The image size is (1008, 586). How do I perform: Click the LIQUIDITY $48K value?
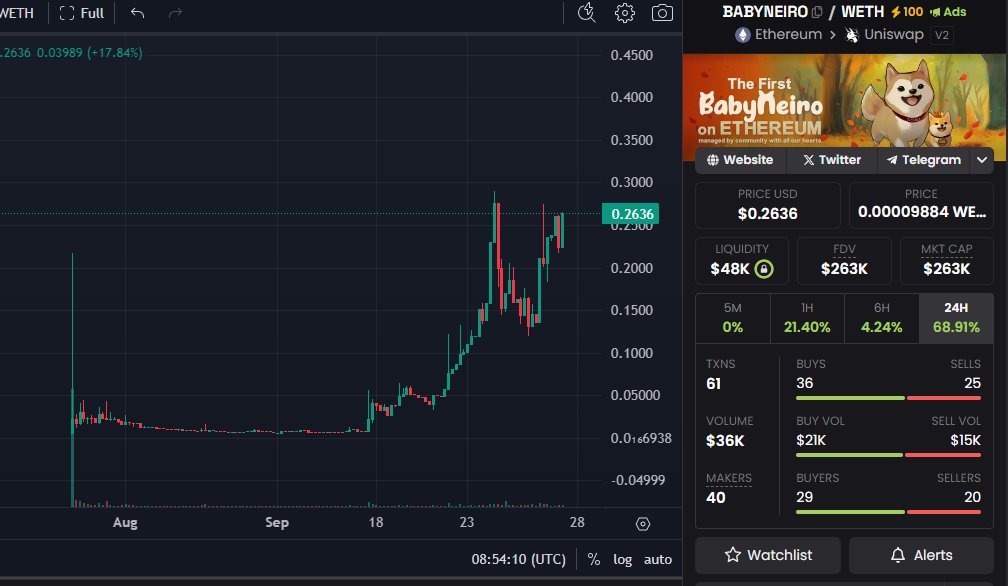click(x=730, y=269)
